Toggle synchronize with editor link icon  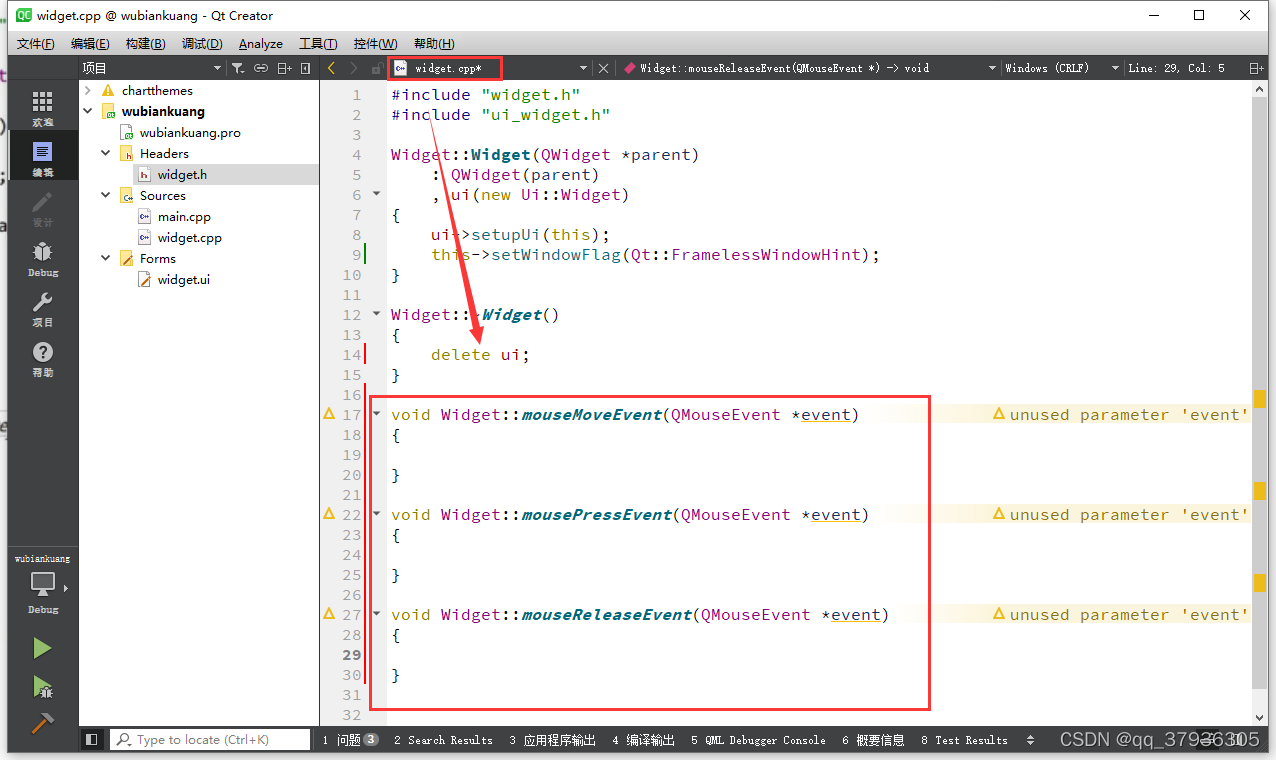point(261,68)
